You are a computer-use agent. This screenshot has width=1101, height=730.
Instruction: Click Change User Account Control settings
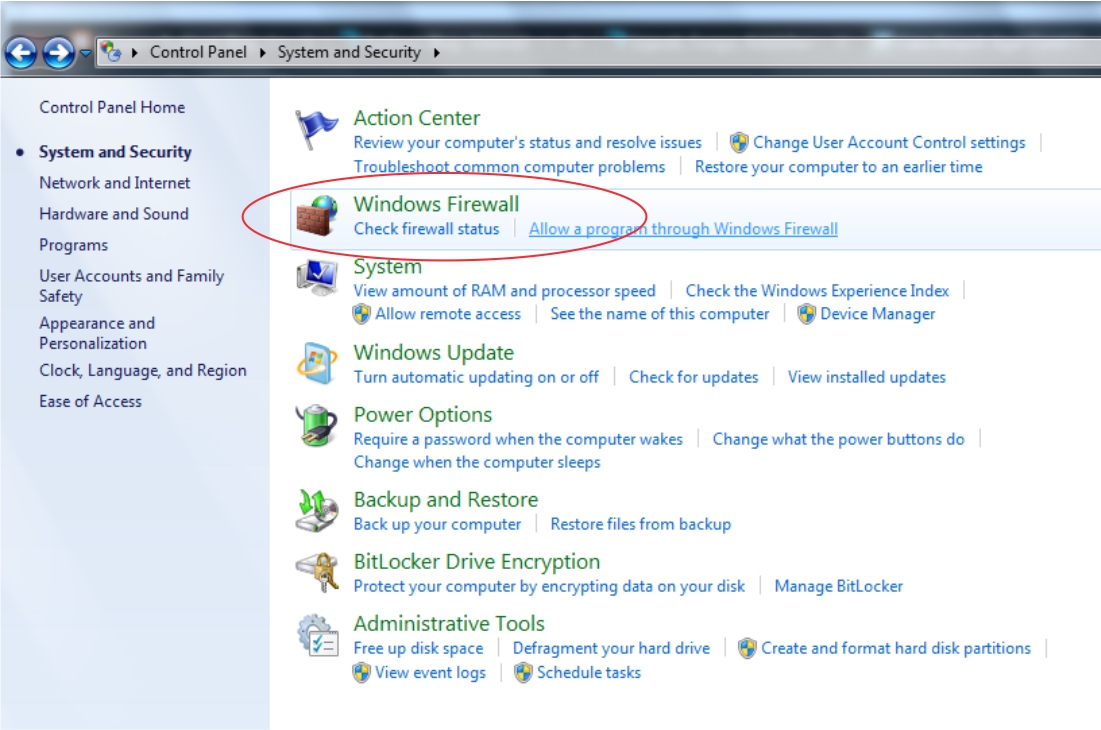click(889, 142)
